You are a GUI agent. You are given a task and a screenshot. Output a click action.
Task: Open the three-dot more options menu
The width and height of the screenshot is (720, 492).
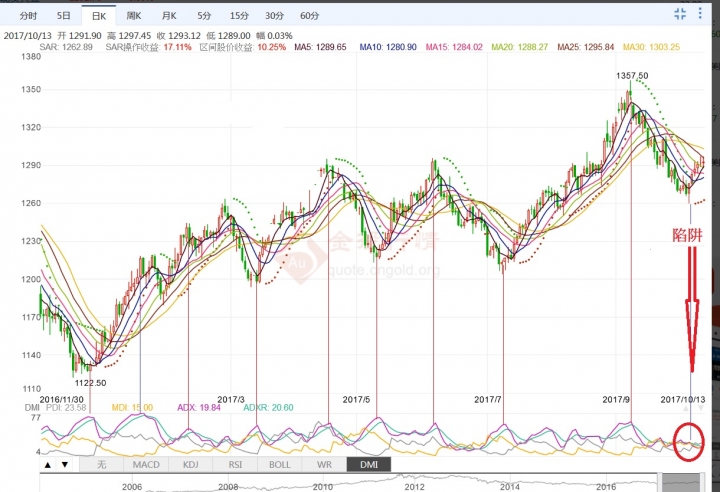click(x=702, y=14)
